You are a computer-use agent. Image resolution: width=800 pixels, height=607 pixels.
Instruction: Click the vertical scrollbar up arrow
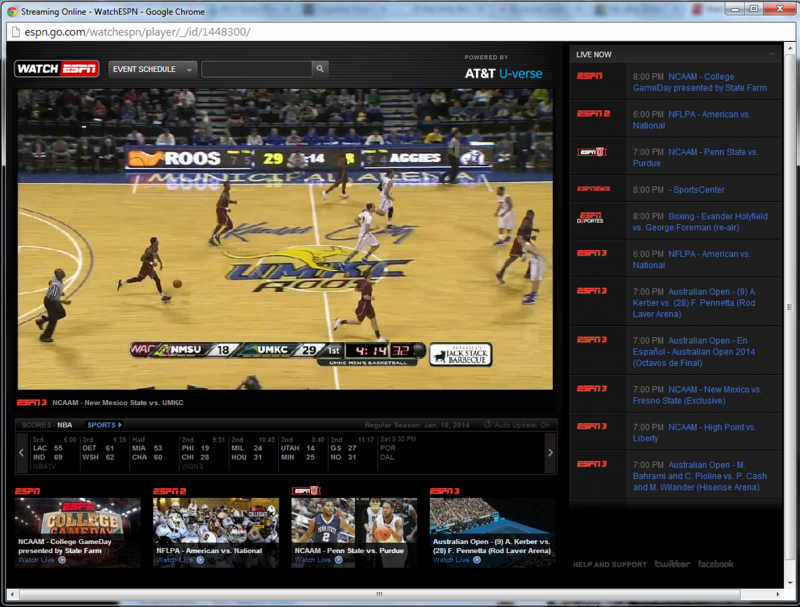pyautogui.click(x=790, y=48)
